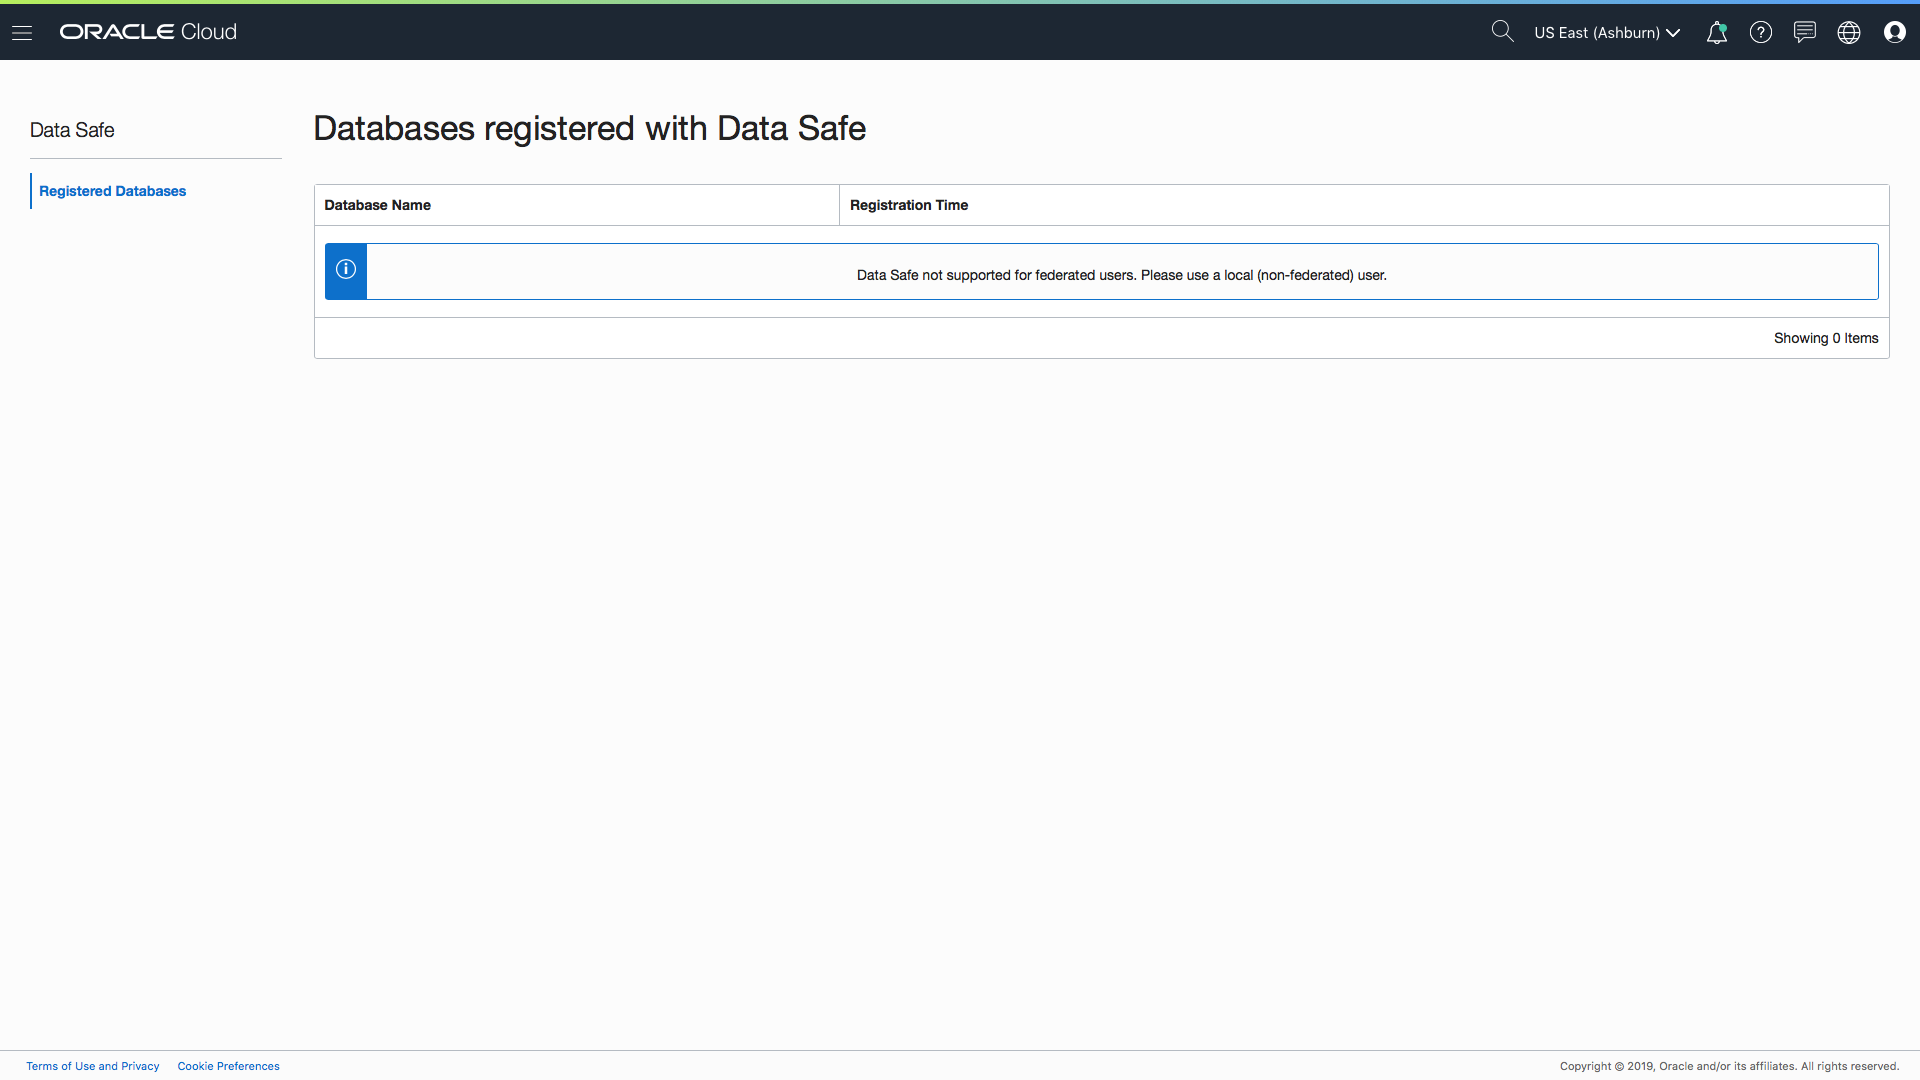
Task: Click the federated users notice message
Action: [x=1121, y=275]
